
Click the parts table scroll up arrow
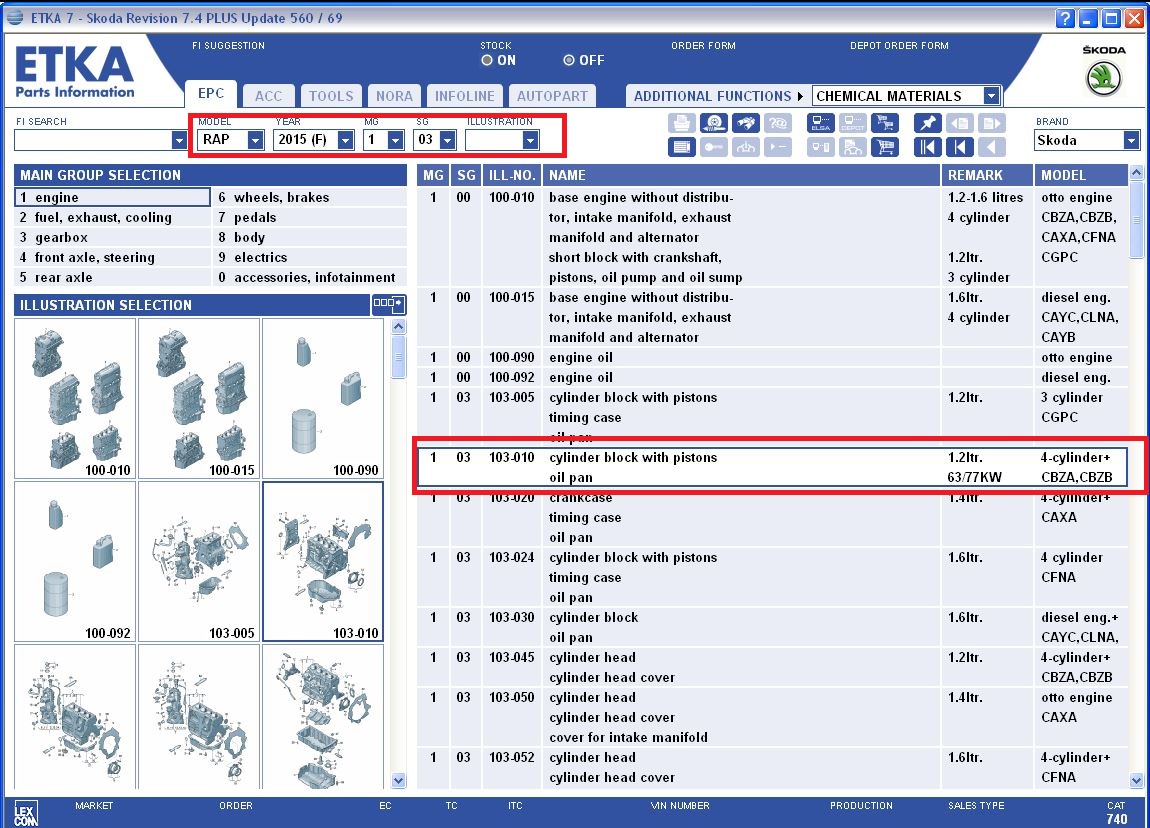pos(1136,173)
